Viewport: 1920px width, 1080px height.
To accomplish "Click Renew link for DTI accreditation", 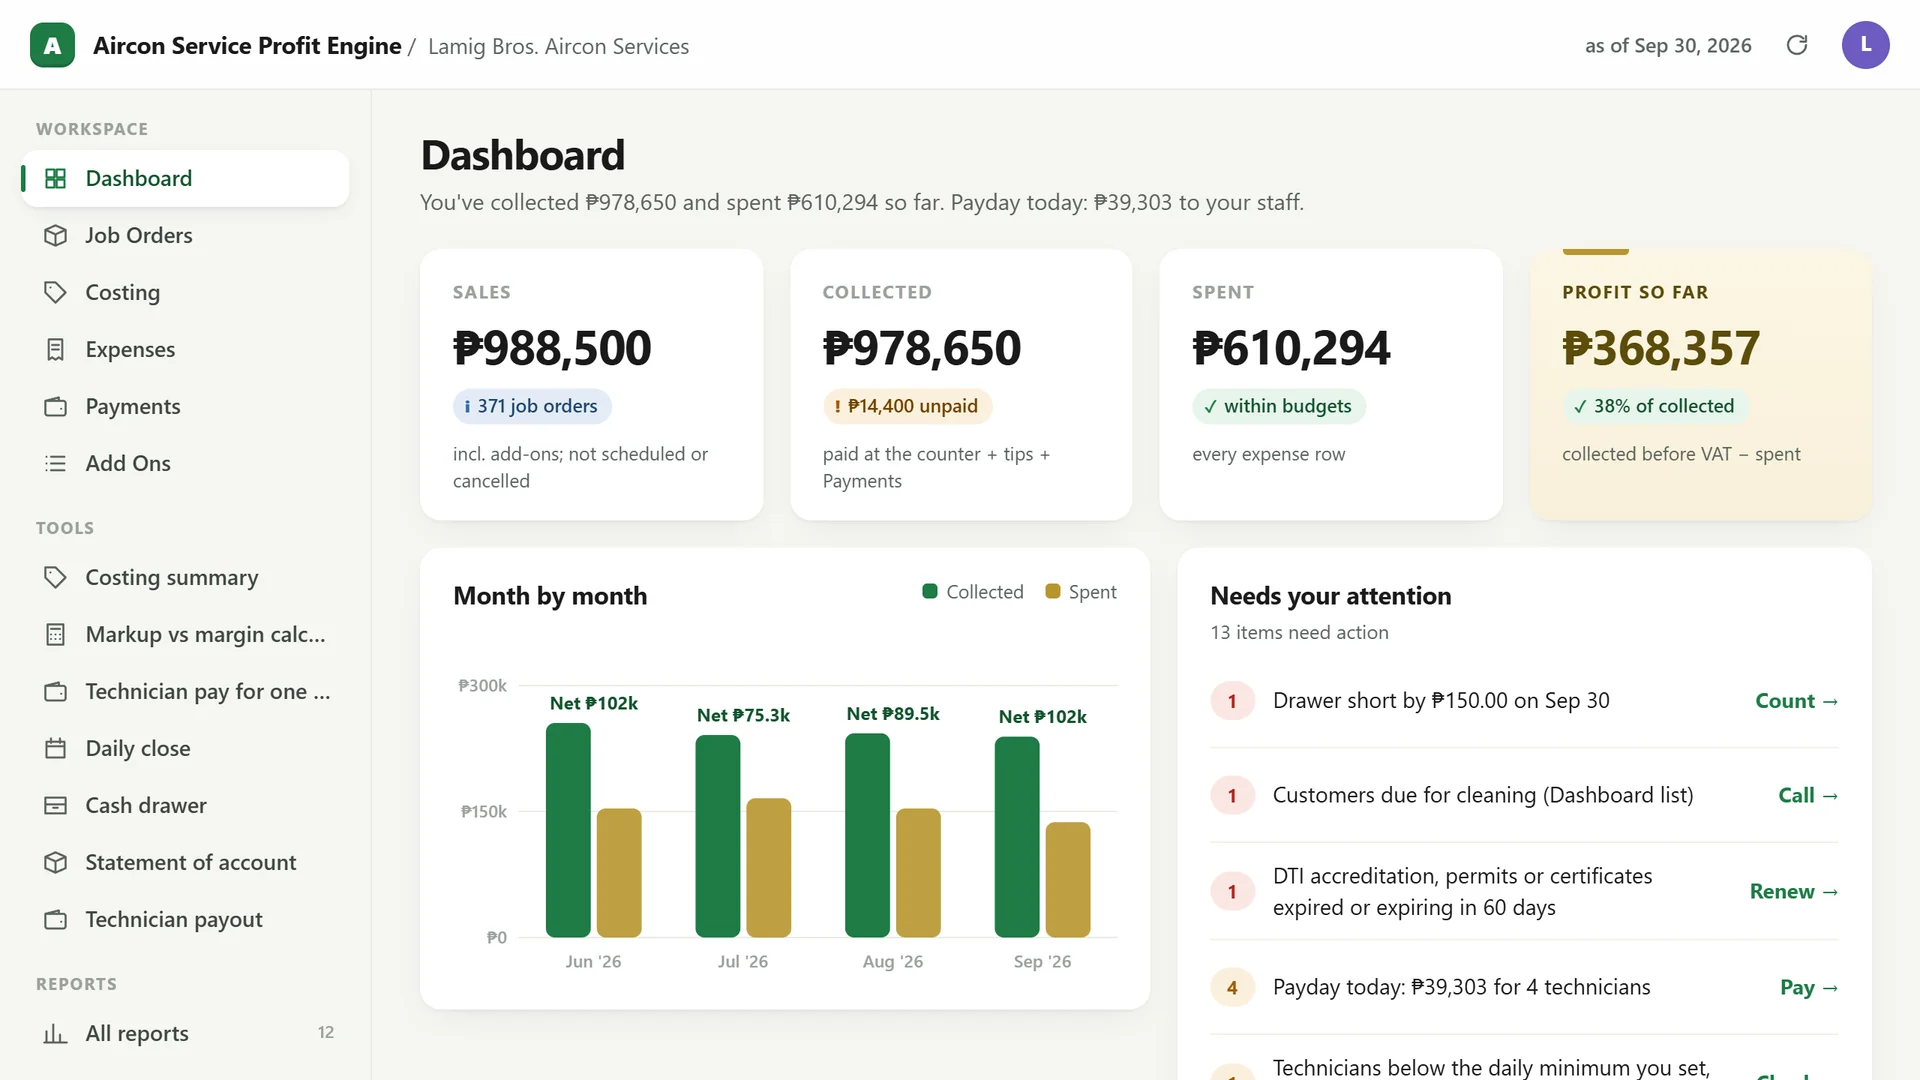I will point(1793,891).
